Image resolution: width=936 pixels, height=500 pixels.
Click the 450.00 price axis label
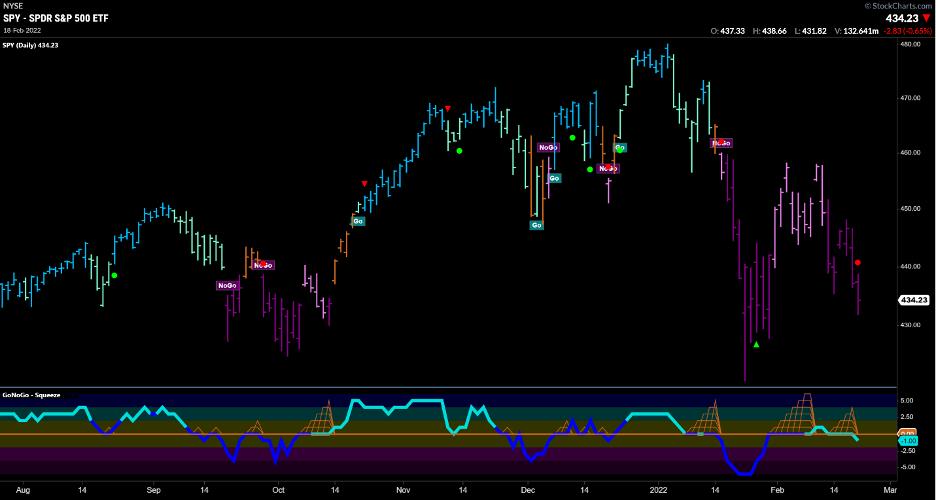click(x=909, y=209)
